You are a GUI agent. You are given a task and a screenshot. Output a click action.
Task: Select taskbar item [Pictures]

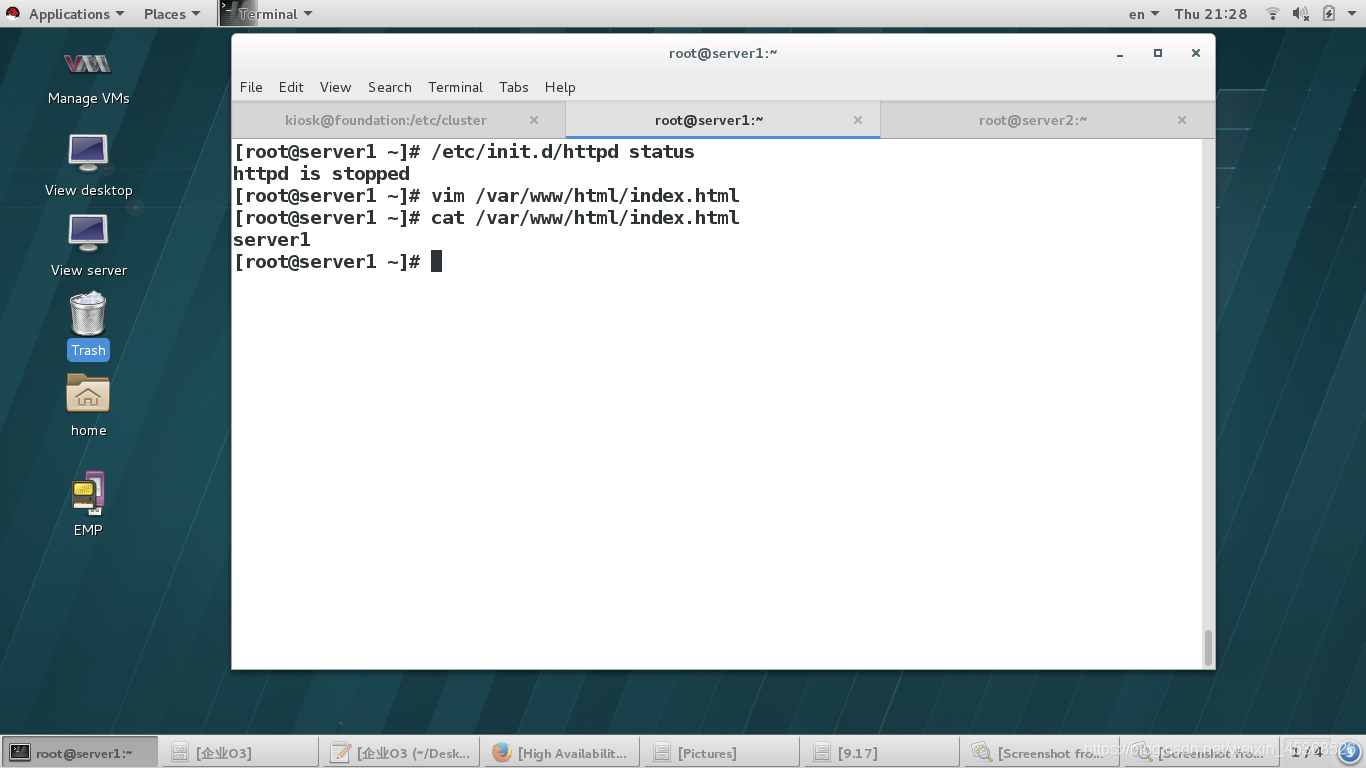click(x=722, y=753)
